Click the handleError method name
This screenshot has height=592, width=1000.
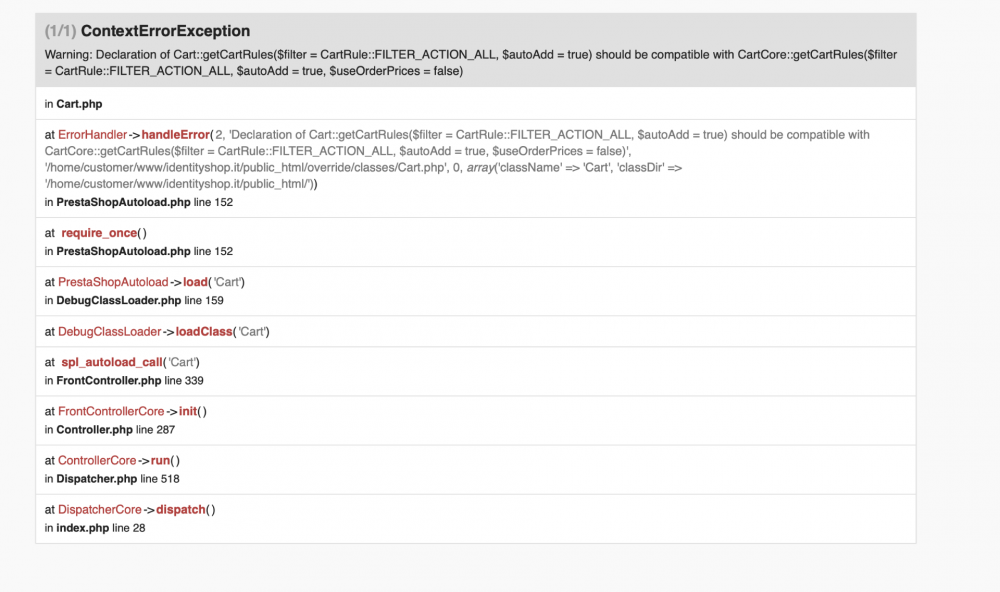176,135
